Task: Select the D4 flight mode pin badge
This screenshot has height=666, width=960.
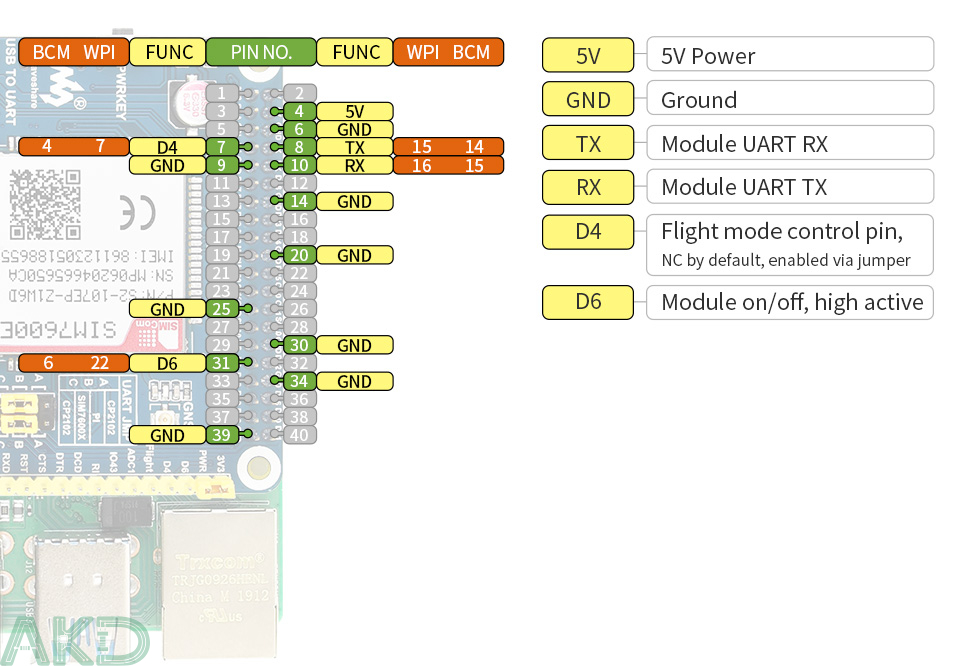Action: click(167, 148)
